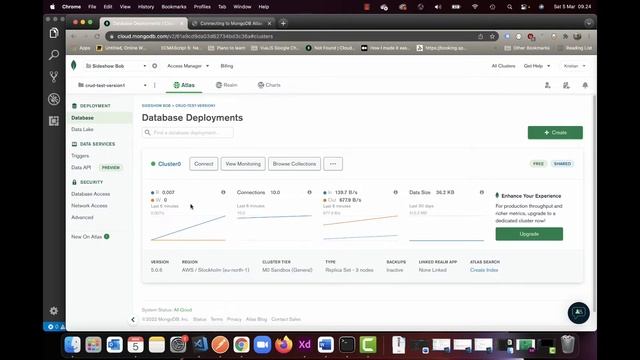
Task: Show info for Connections metric
Action: pos(309,192)
